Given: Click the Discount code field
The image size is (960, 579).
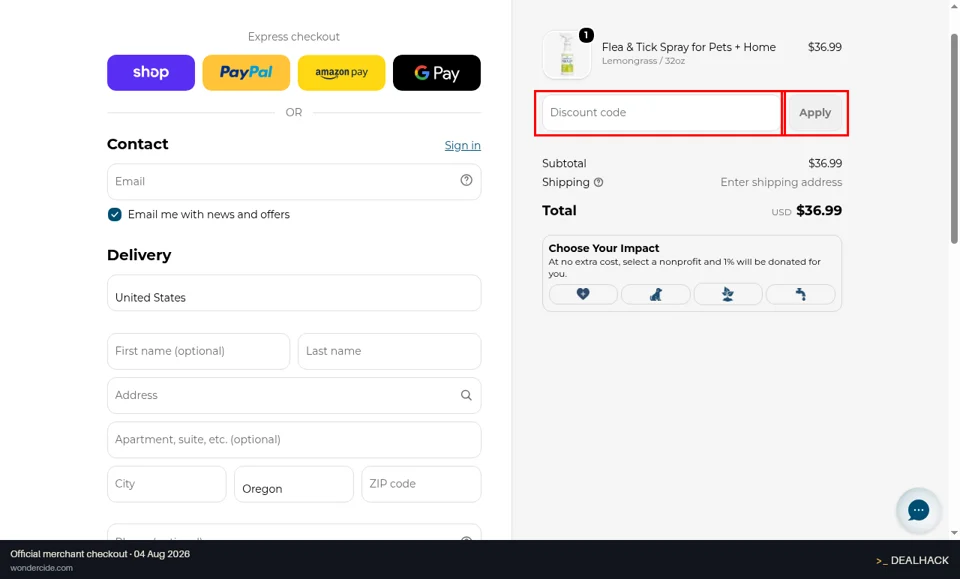Looking at the screenshot, I should (x=661, y=113).
